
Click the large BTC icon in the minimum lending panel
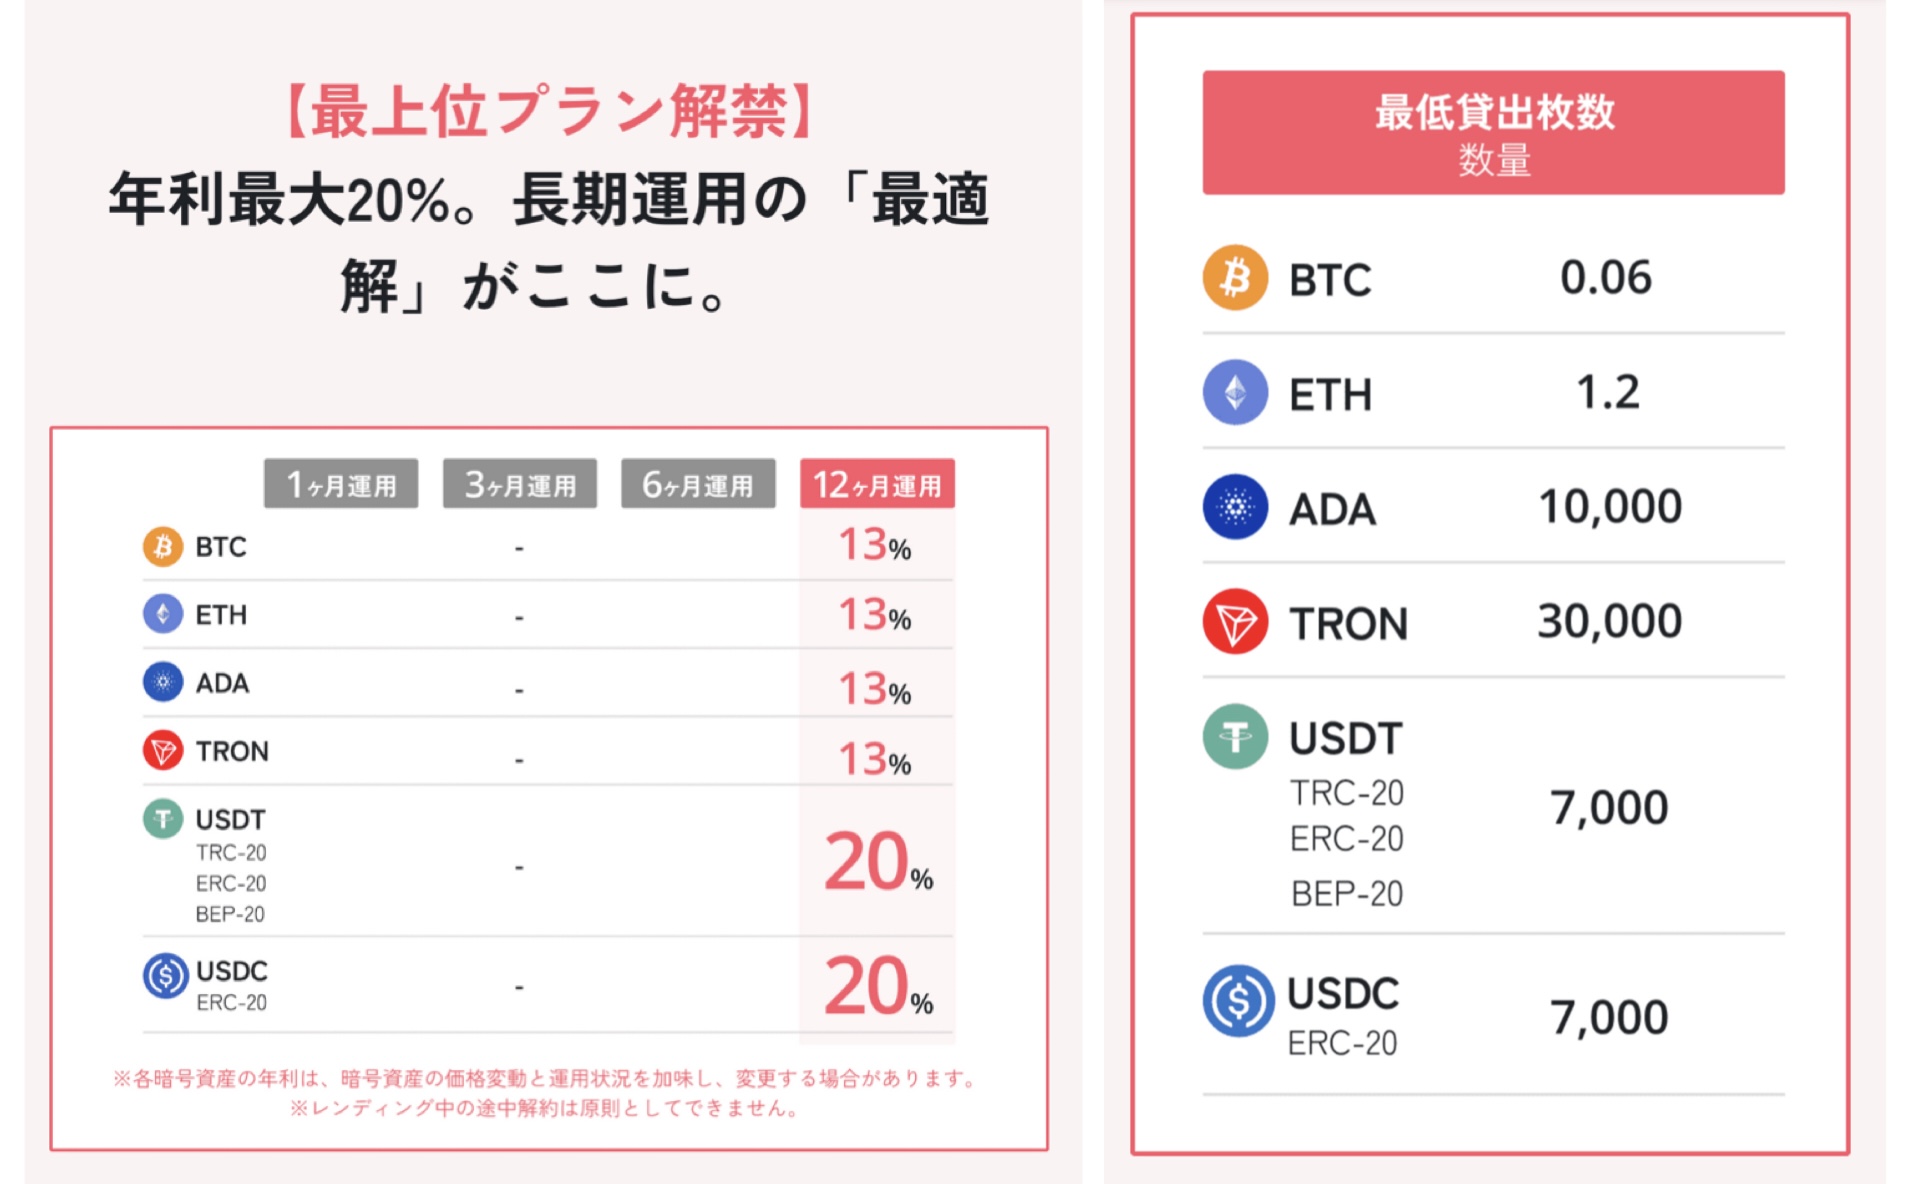coord(1235,278)
